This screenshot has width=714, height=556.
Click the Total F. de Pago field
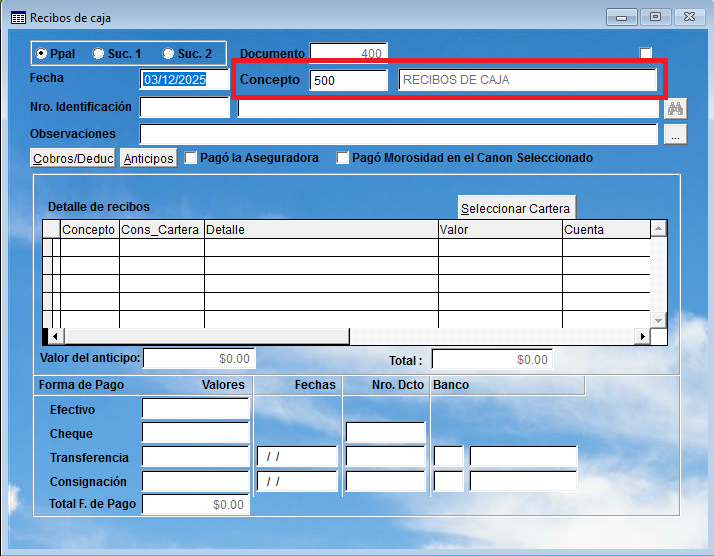tap(196, 504)
